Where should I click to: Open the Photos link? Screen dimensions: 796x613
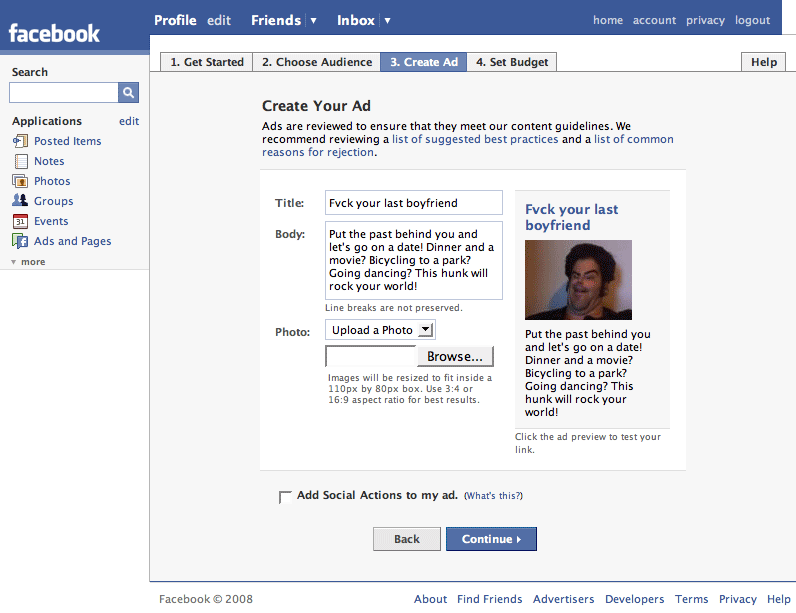[52, 181]
